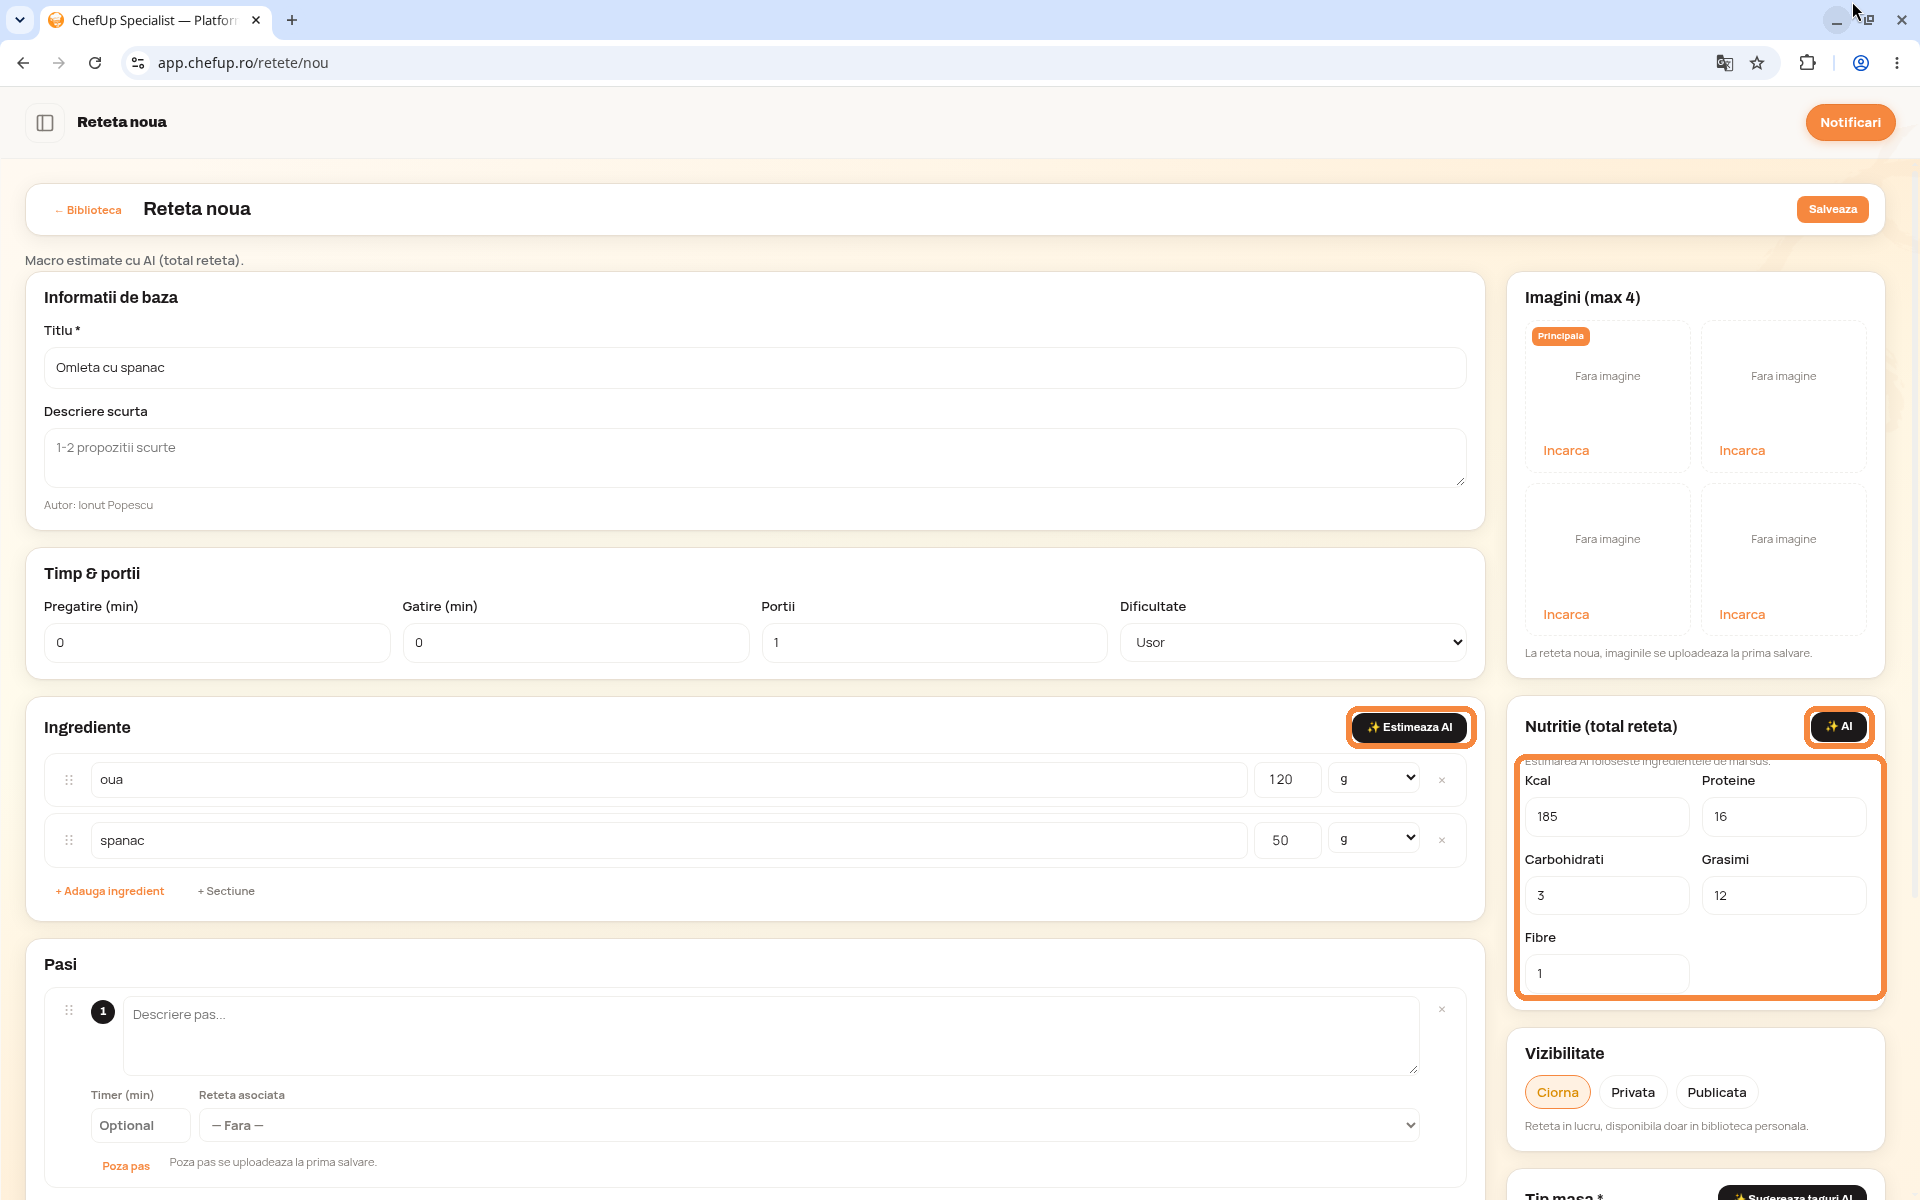Click the Salveaza button

(1833, 210)
